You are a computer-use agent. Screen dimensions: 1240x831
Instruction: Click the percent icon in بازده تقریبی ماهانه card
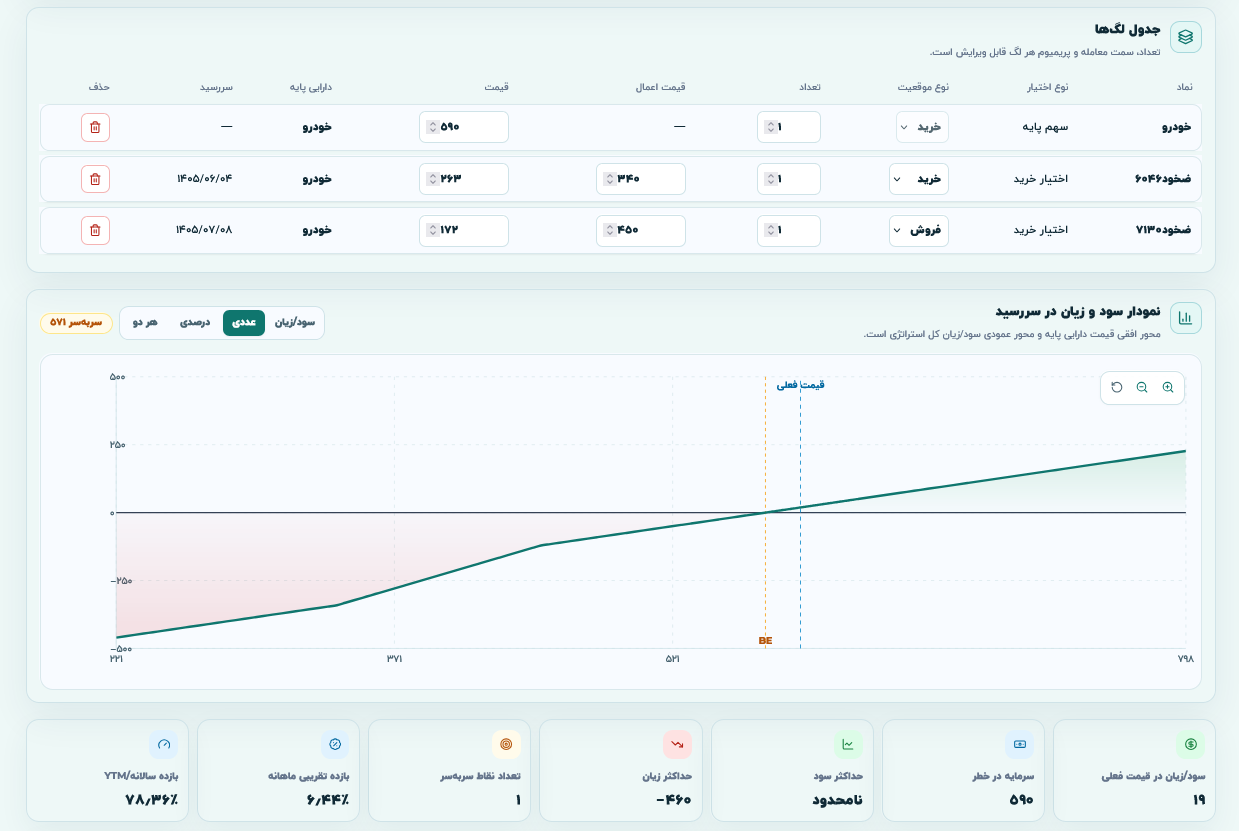tap(335, 744)
